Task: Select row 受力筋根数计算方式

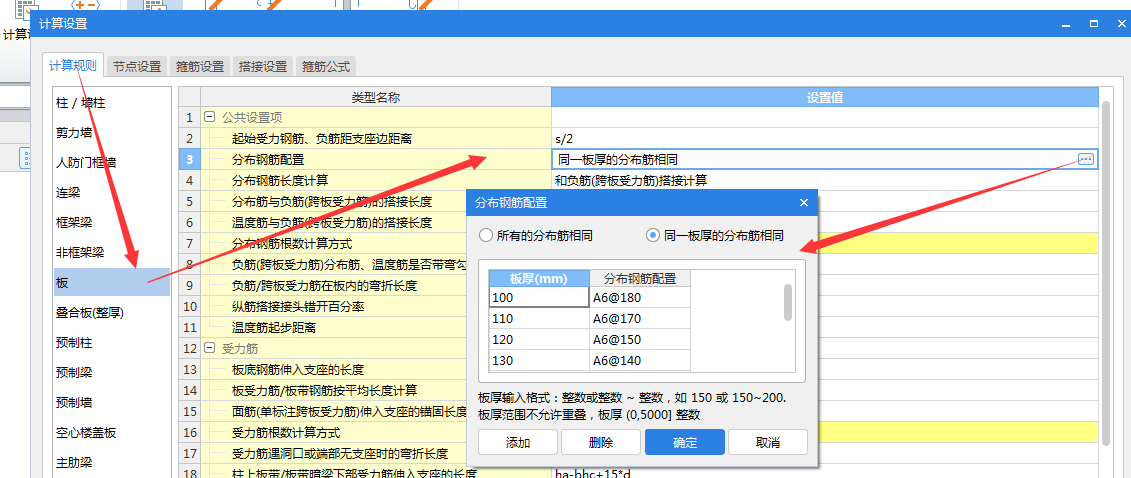Action: tap(334, 433)
